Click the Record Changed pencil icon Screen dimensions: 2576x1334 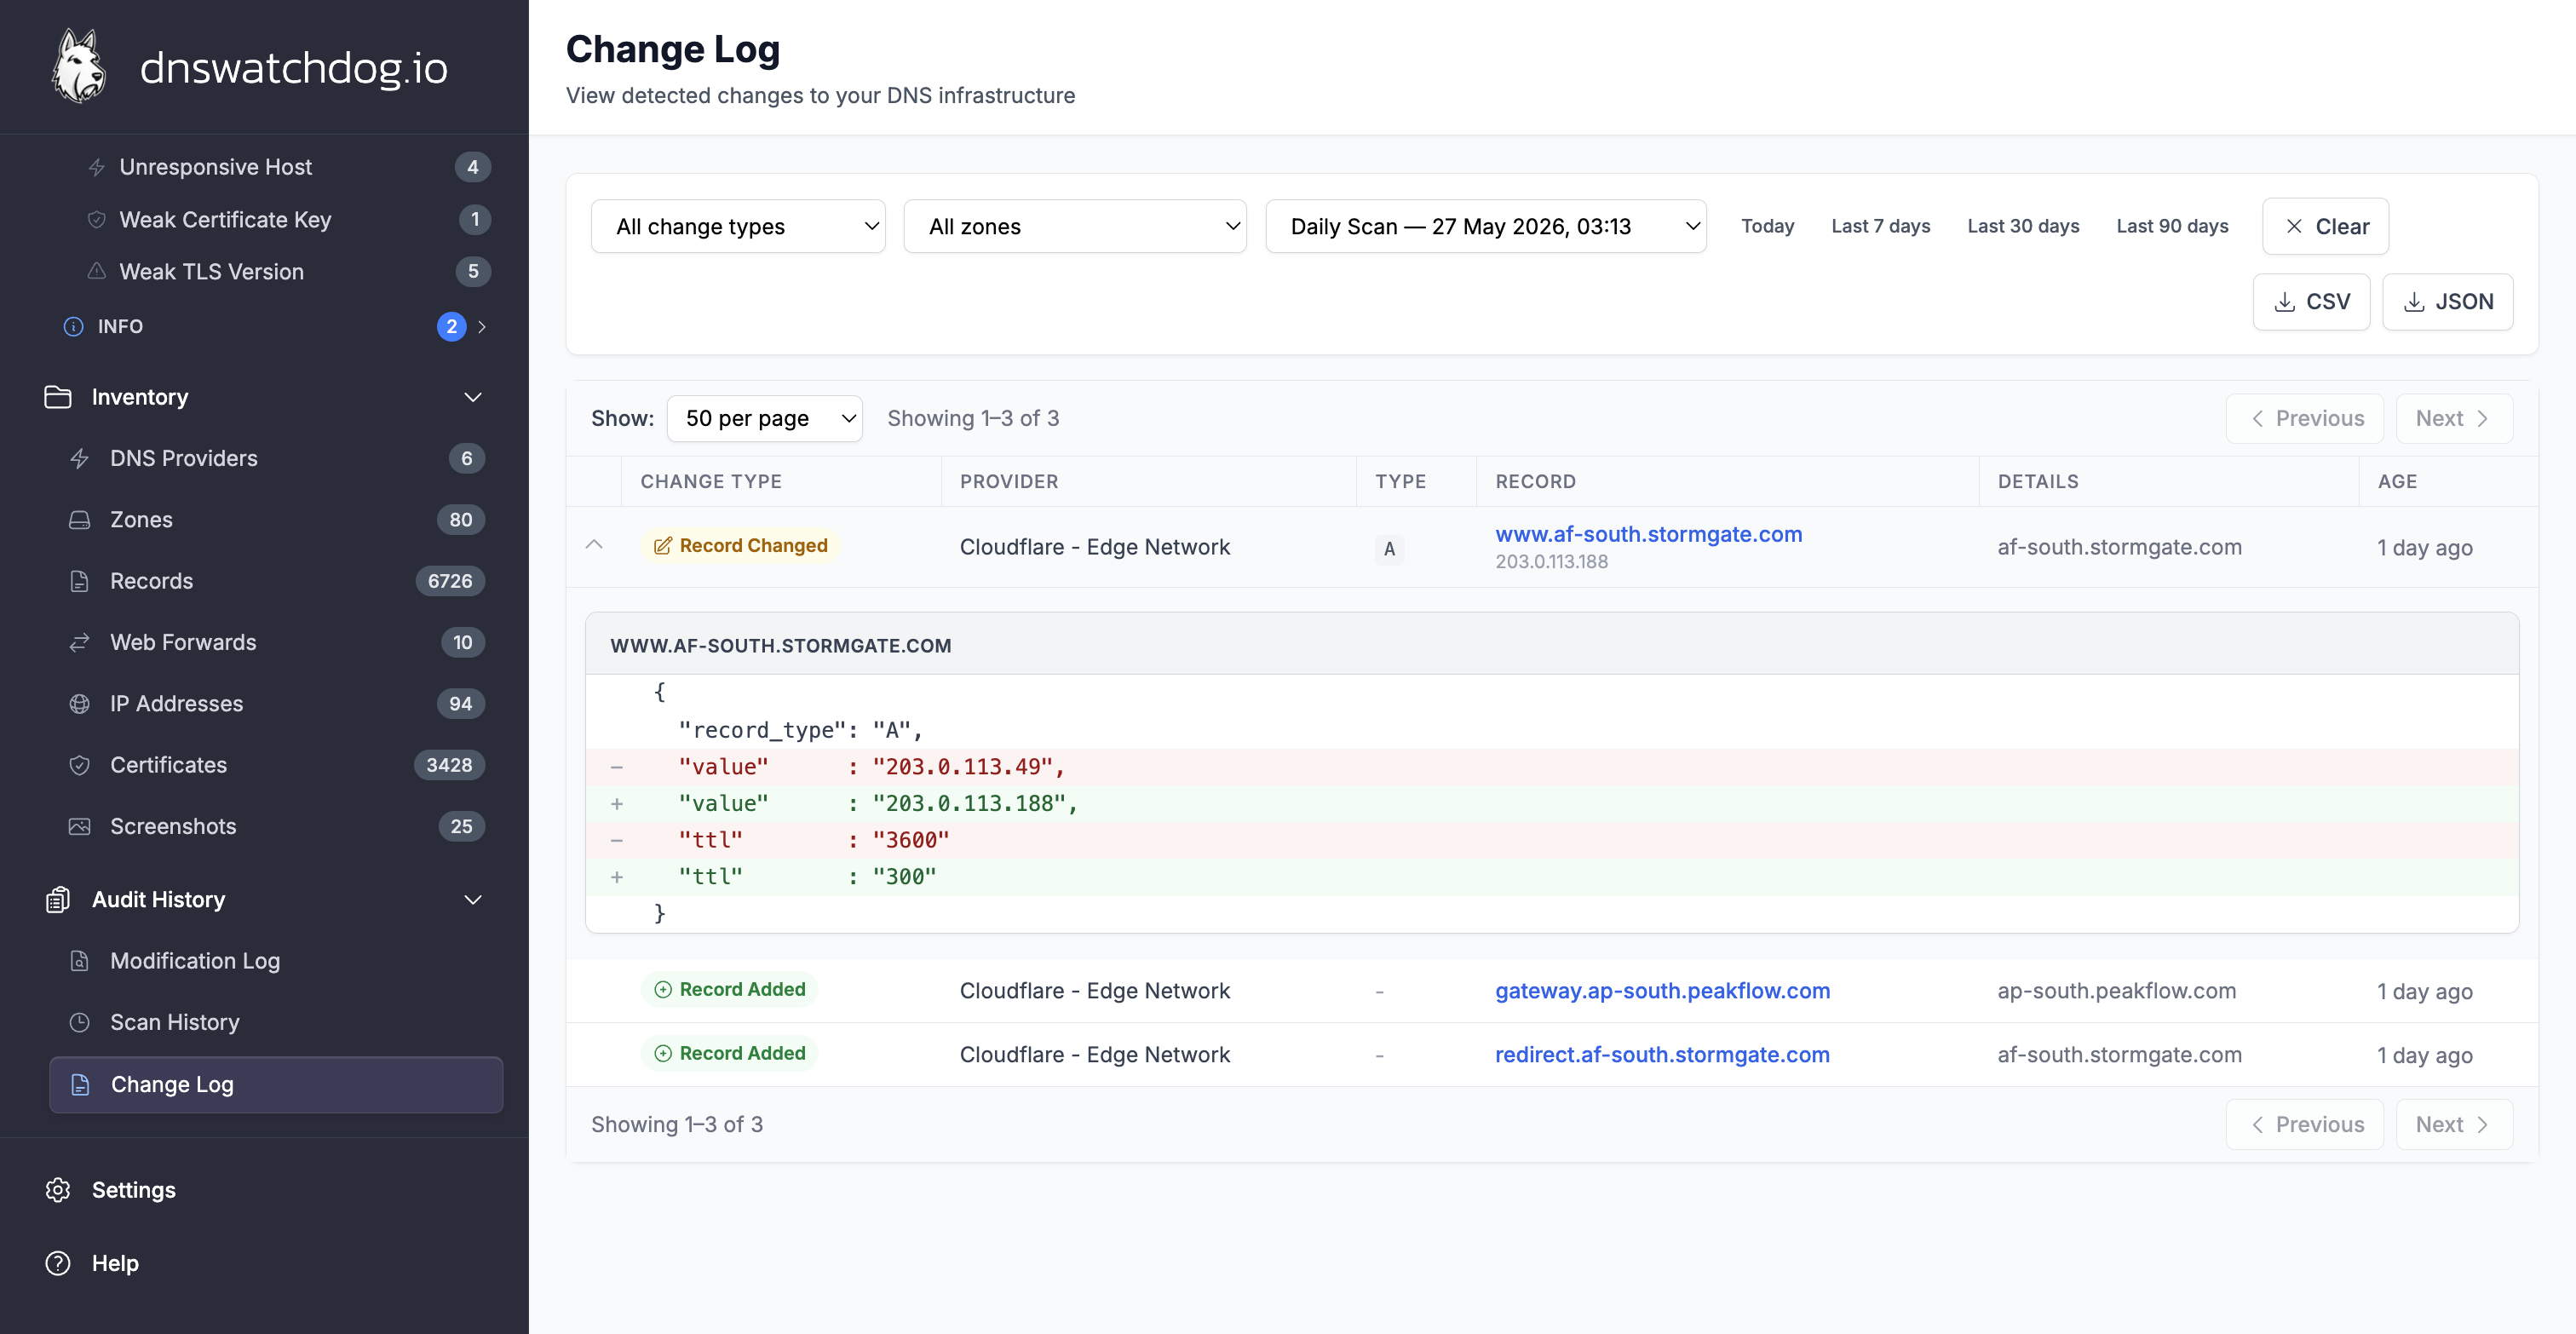pyautogui.click(x=662, y=546)
